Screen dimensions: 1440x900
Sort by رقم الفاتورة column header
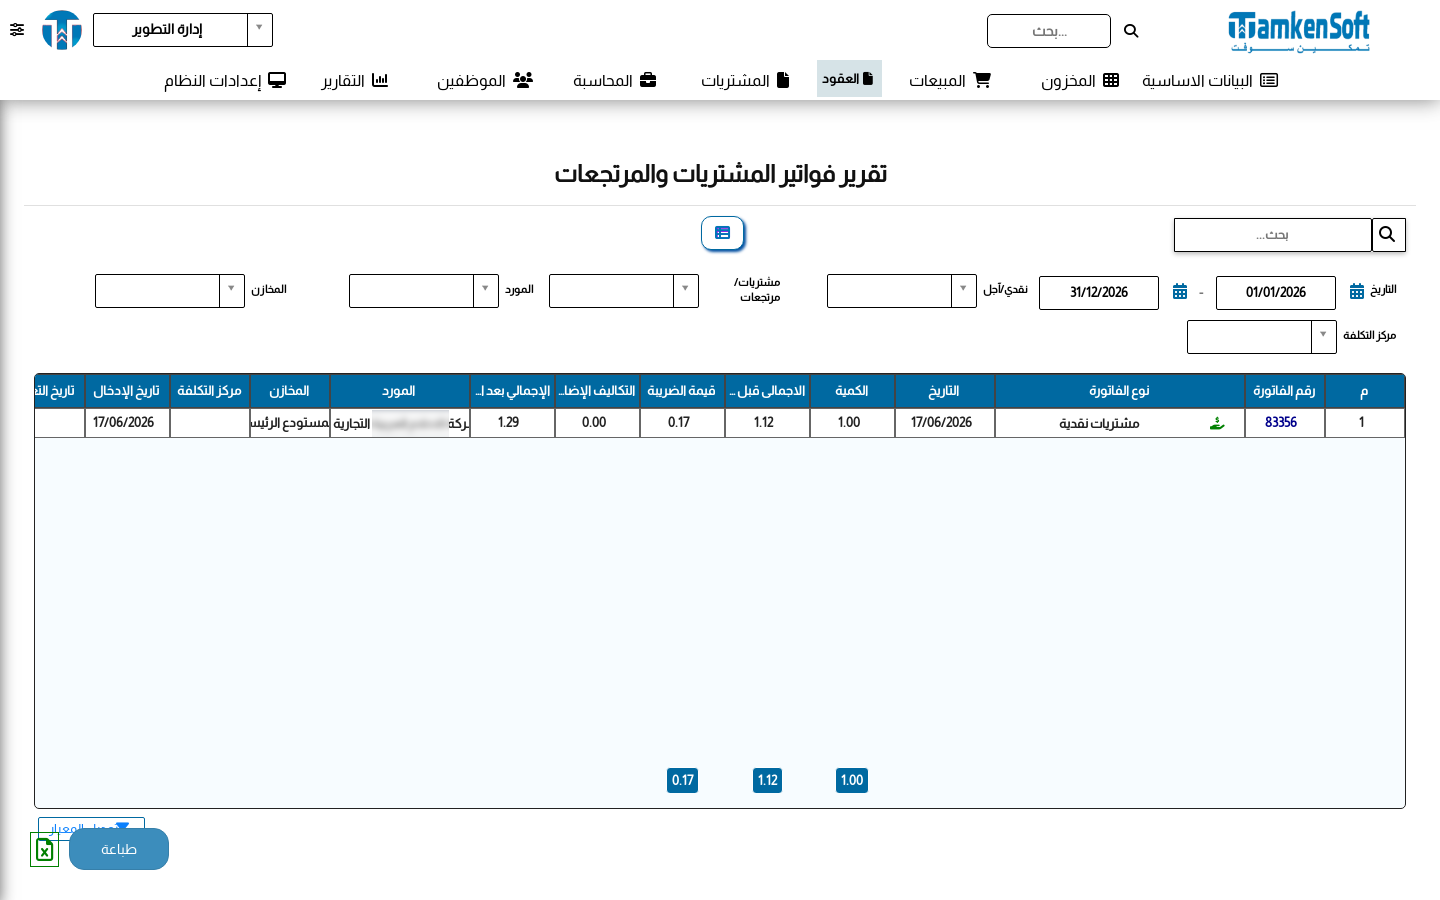point(1285,391)
